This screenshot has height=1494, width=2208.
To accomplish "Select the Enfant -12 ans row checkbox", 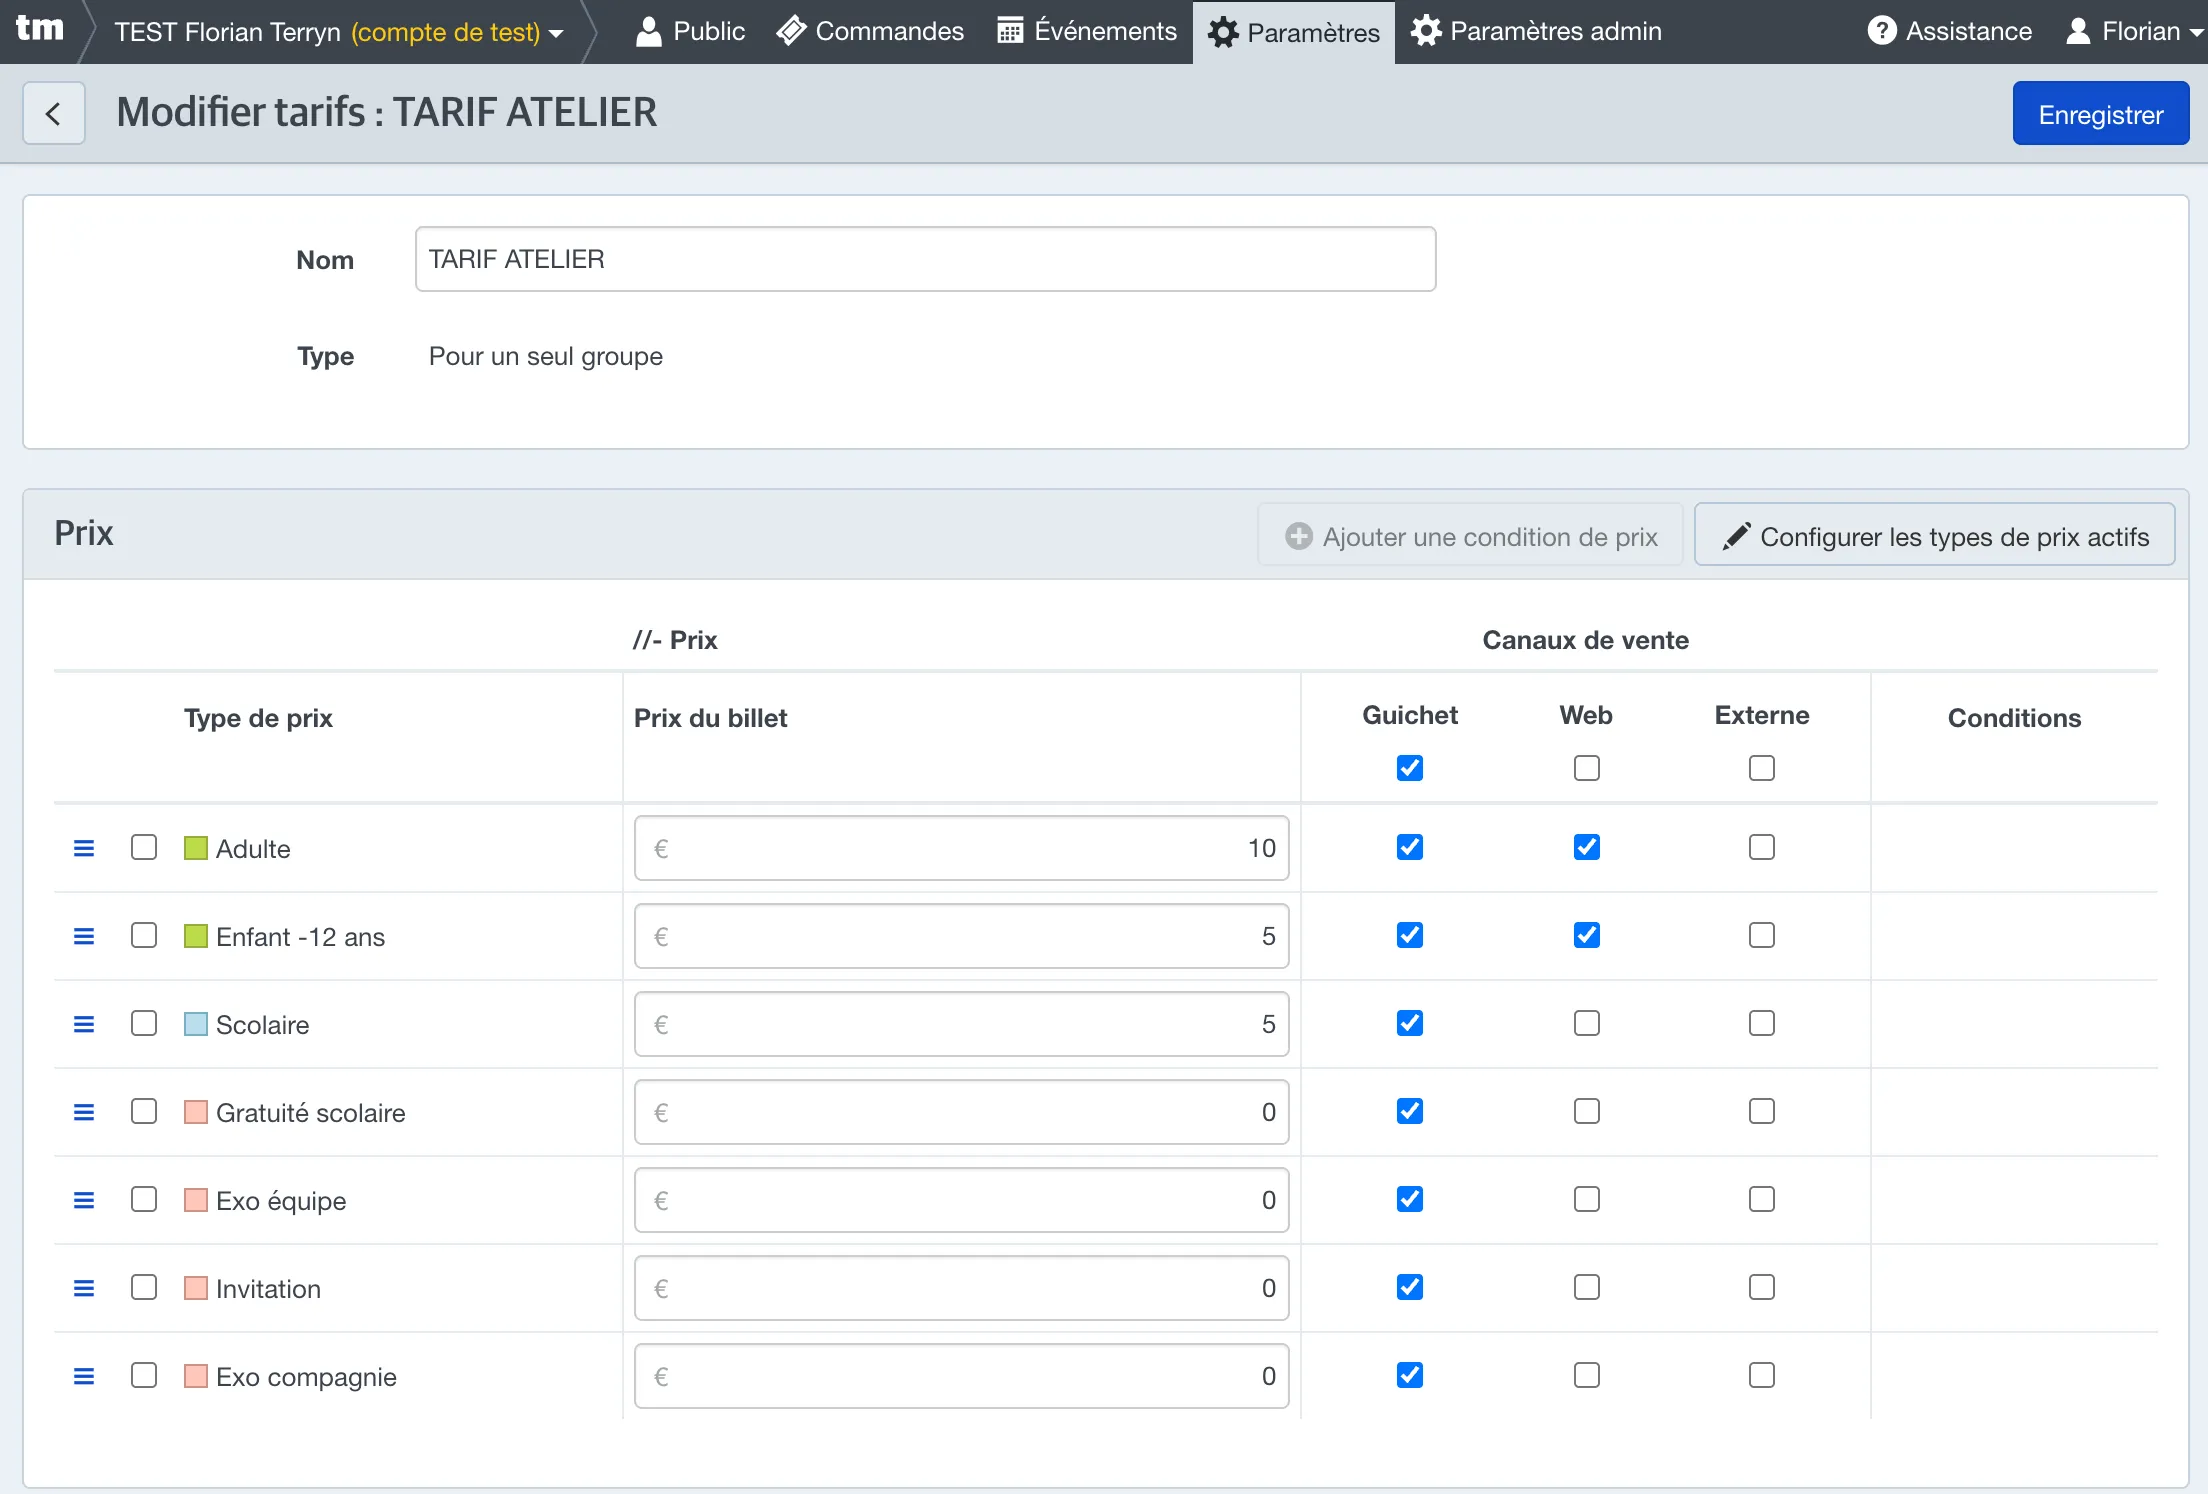I will tap(144, 935).
